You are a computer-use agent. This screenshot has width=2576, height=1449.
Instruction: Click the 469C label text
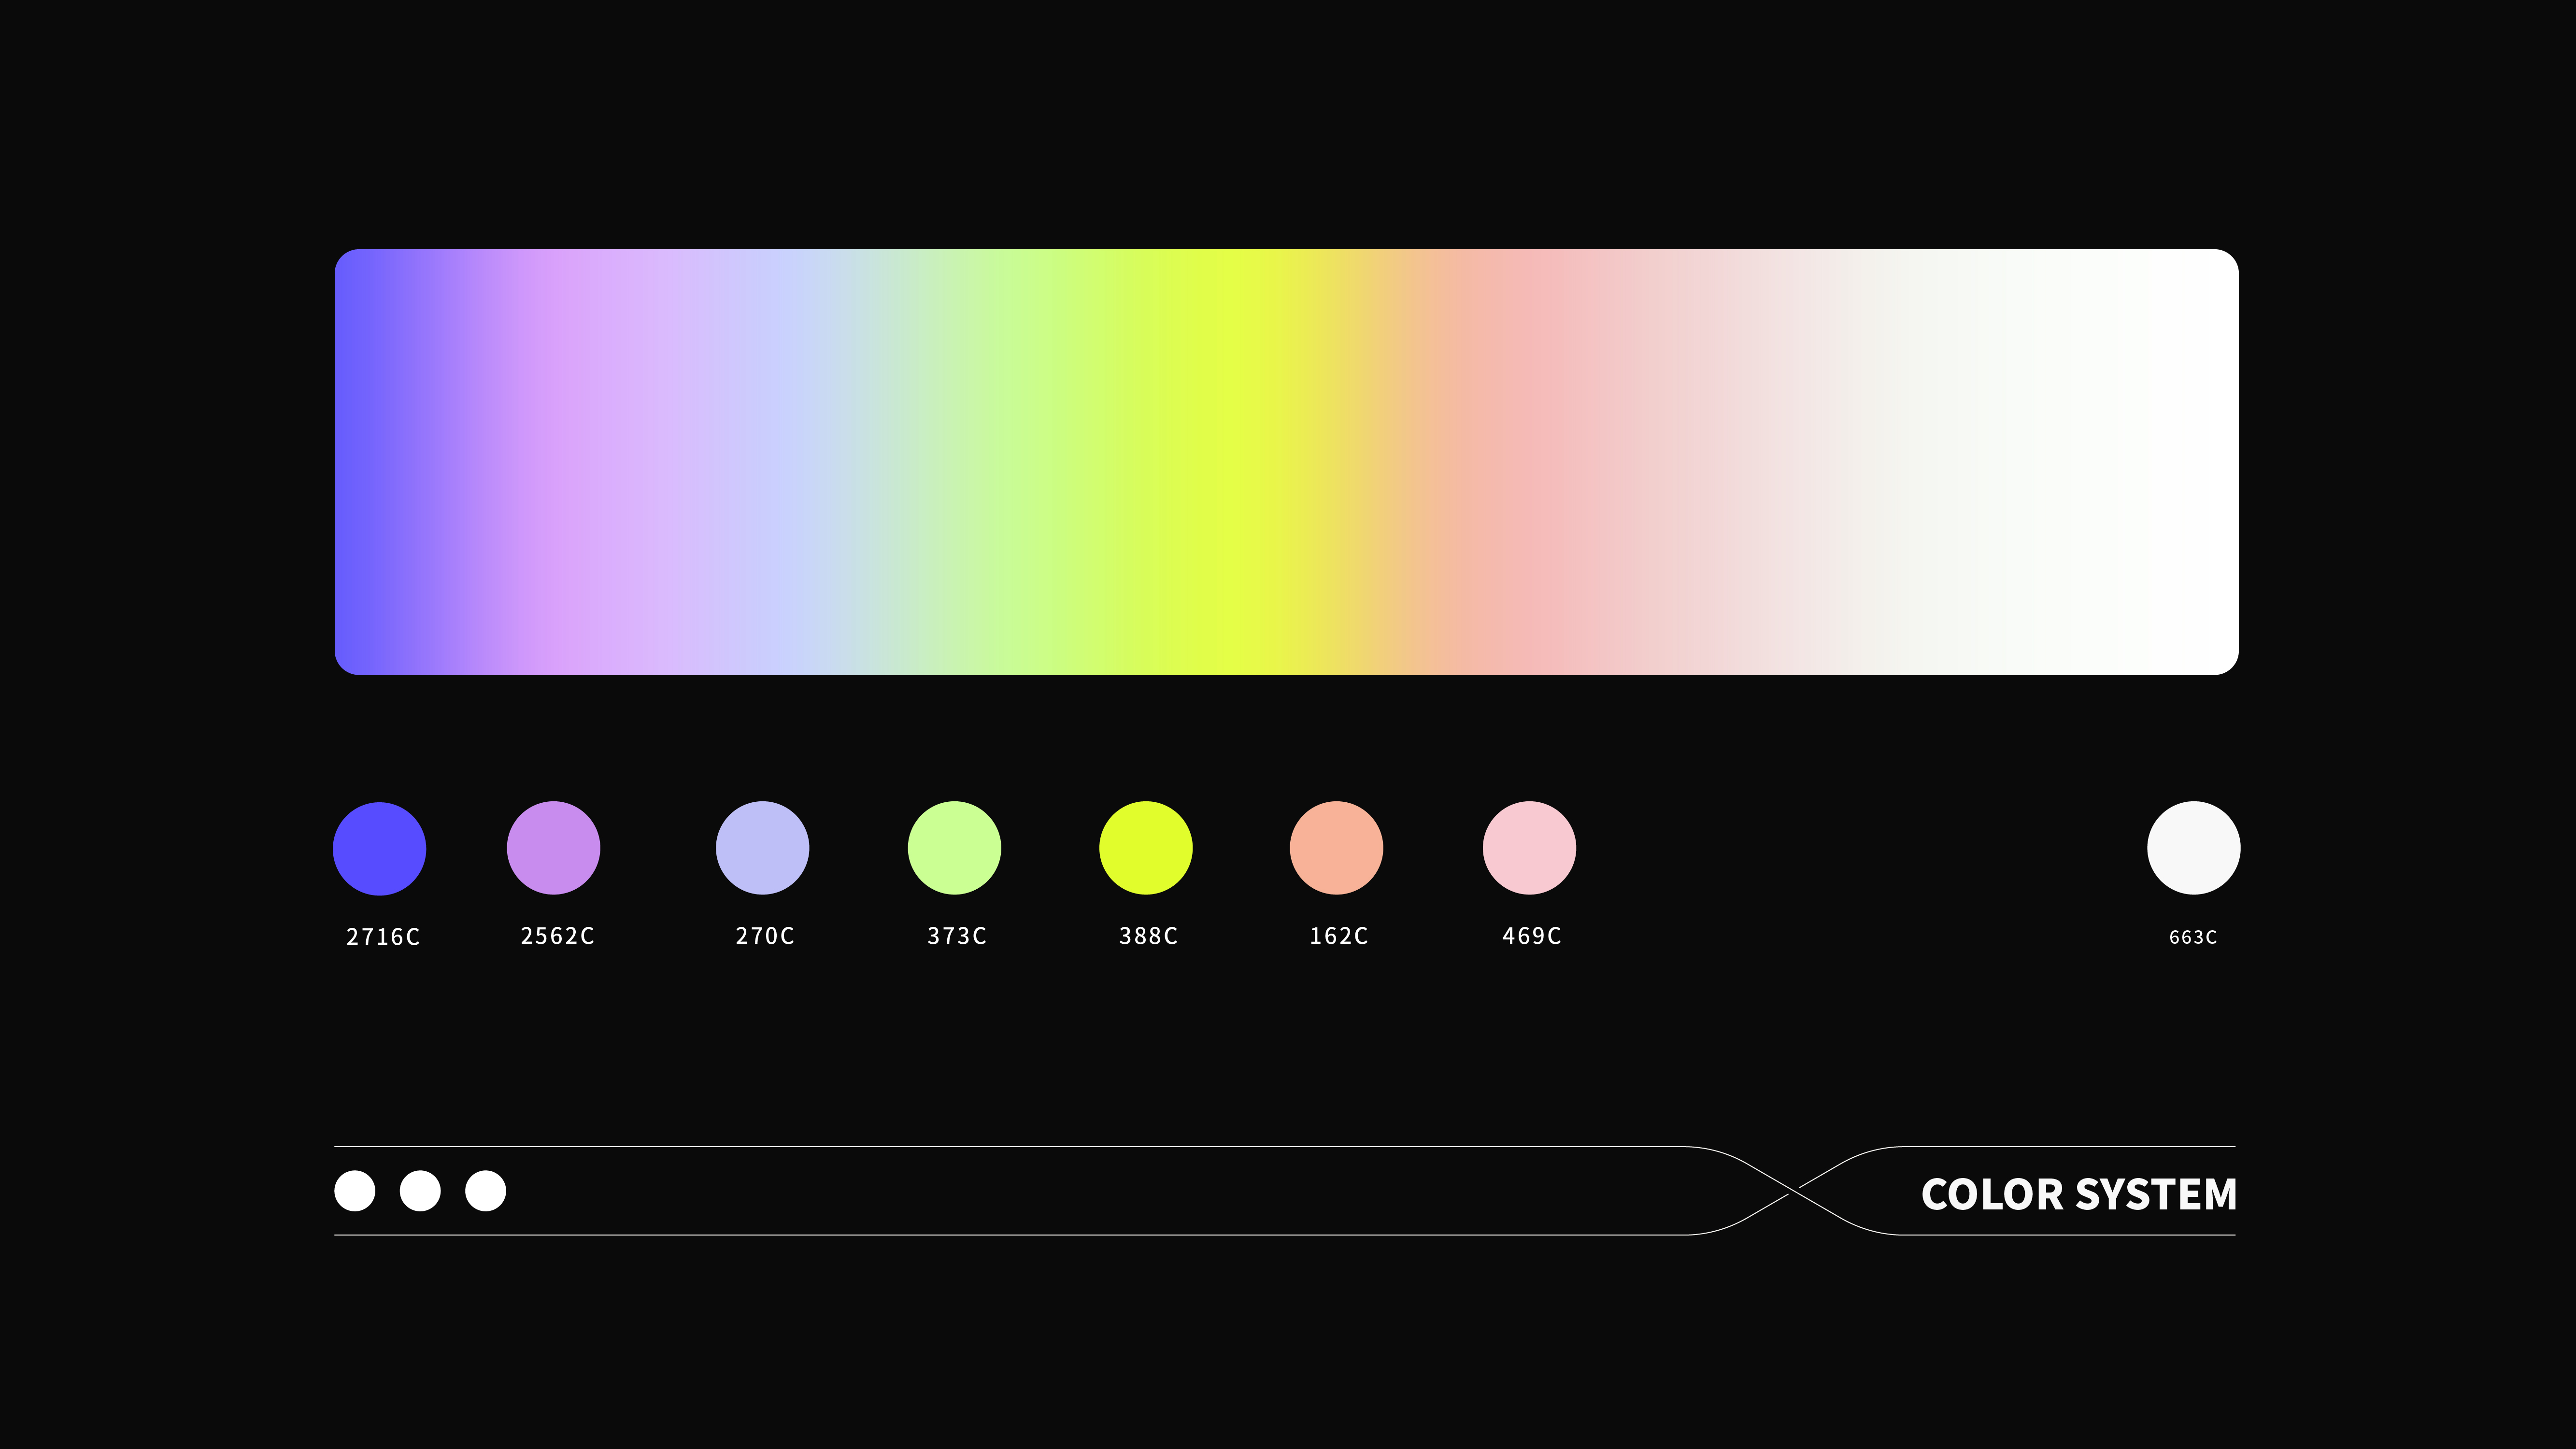[x=1532, y=936]
